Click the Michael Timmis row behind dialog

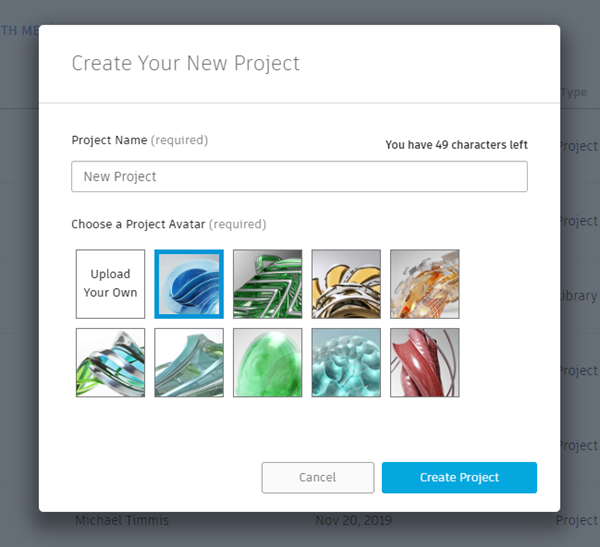pyautogui.click(x=122, y=520)
